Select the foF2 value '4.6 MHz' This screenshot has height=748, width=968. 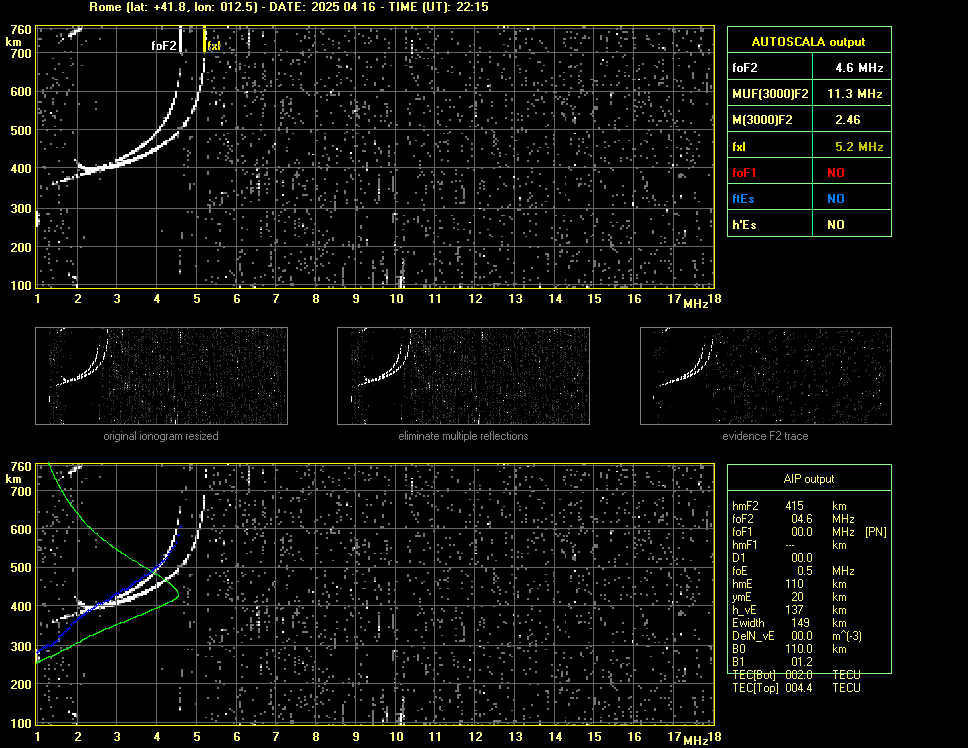pos(859,68)
